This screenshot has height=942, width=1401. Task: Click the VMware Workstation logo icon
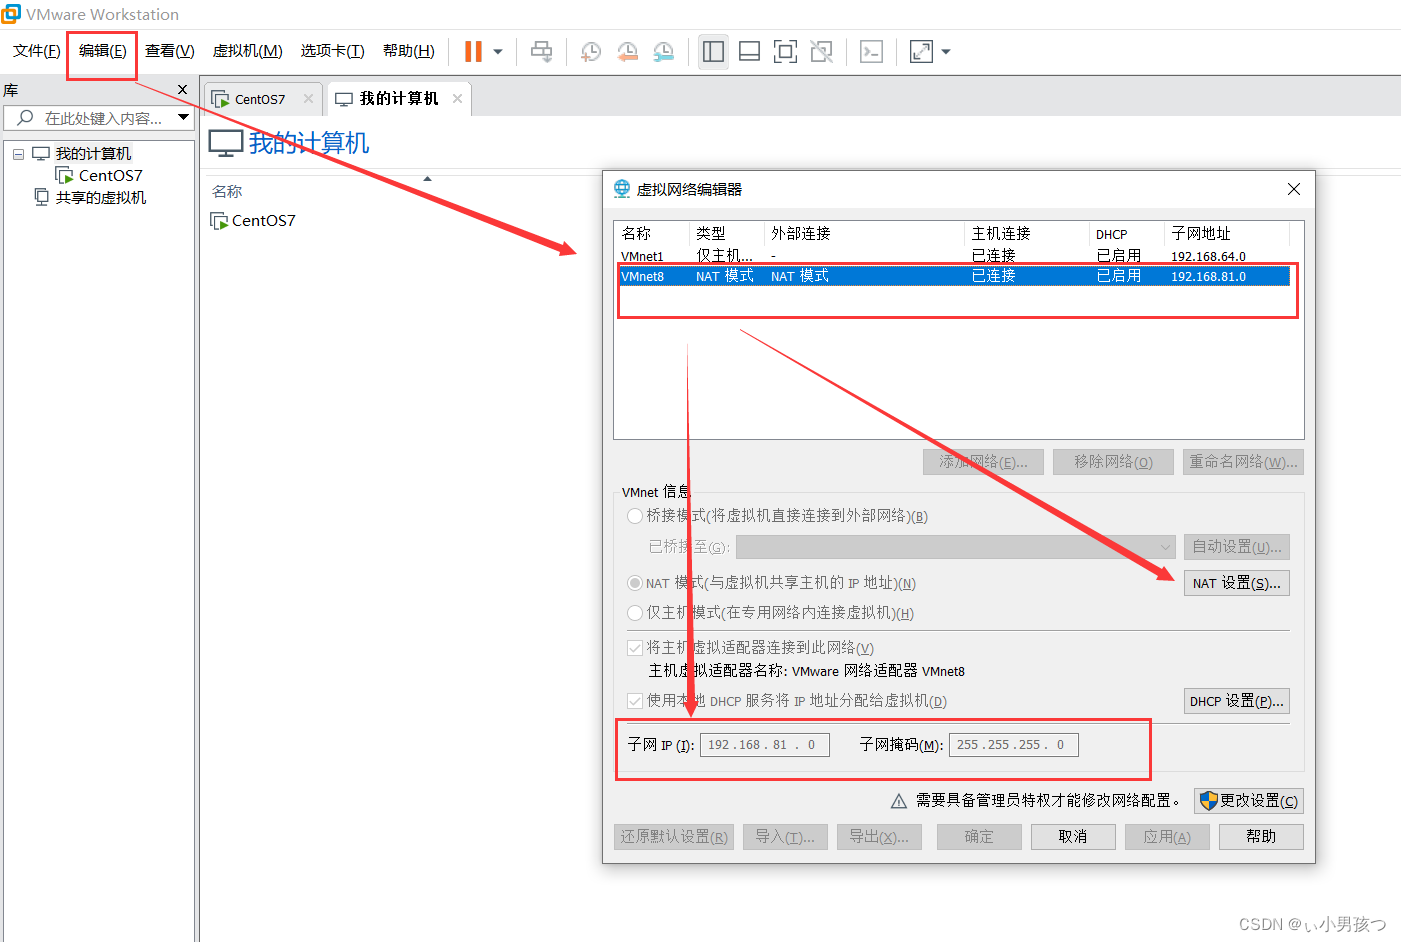click(11, 14)
